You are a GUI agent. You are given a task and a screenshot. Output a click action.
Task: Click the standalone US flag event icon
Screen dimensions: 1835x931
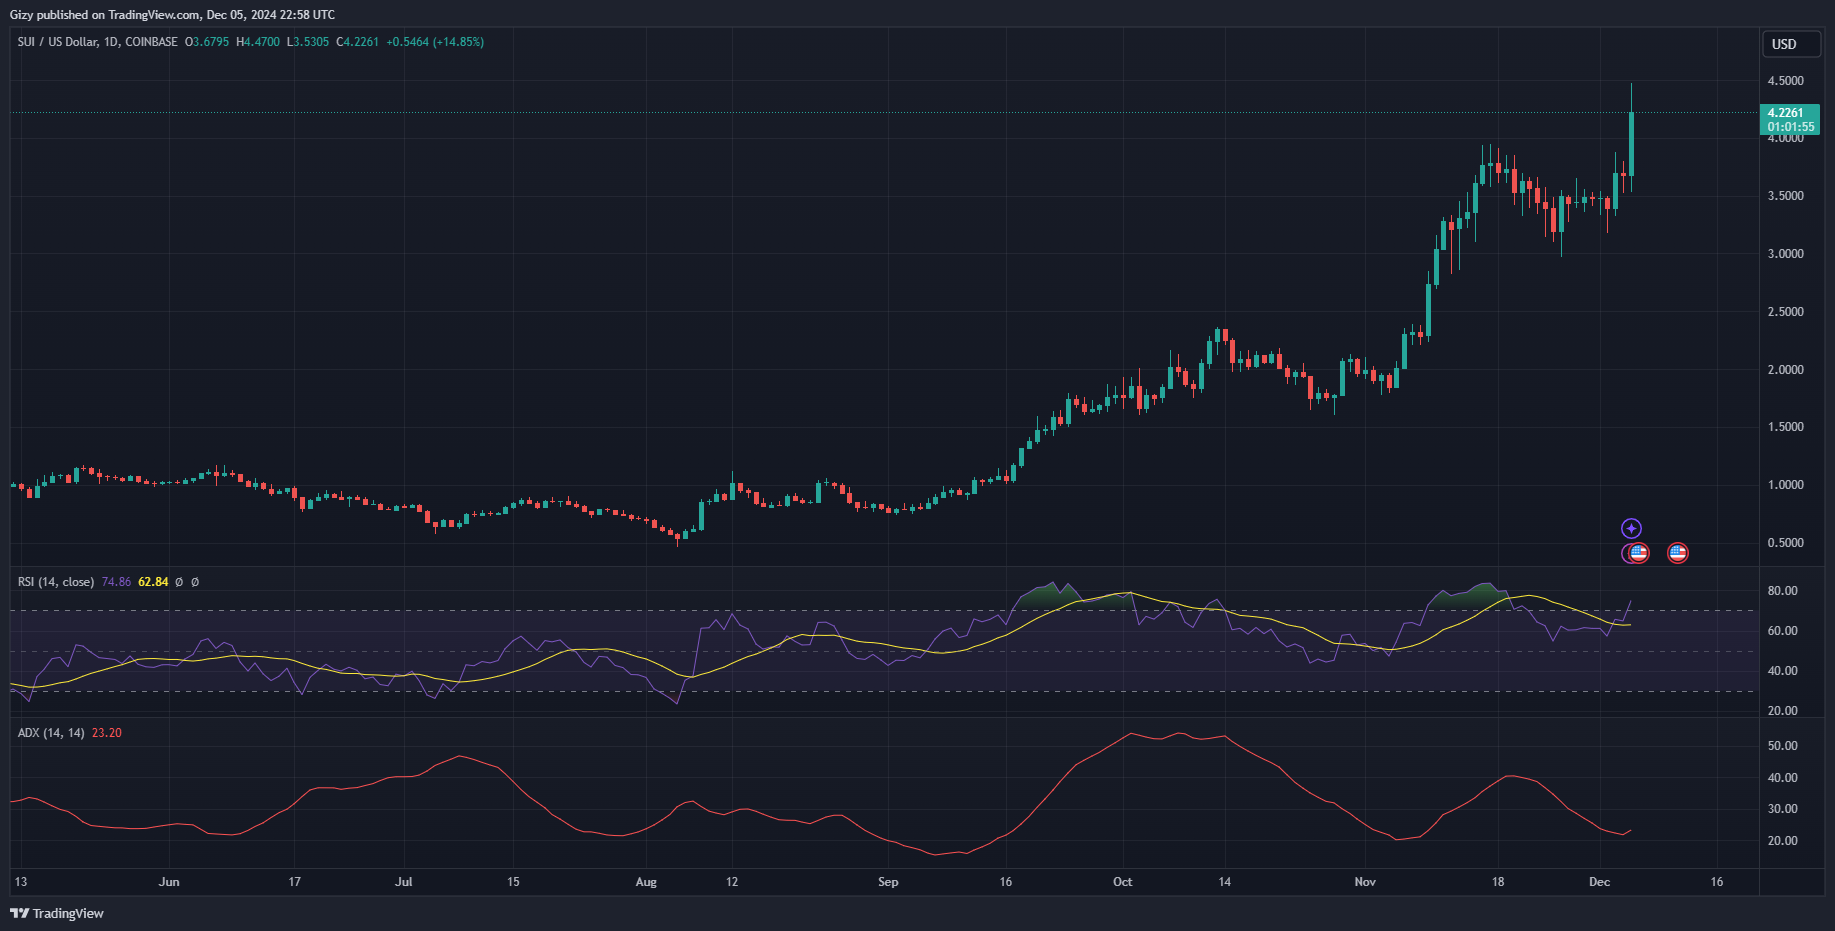tap(1678, 553)
